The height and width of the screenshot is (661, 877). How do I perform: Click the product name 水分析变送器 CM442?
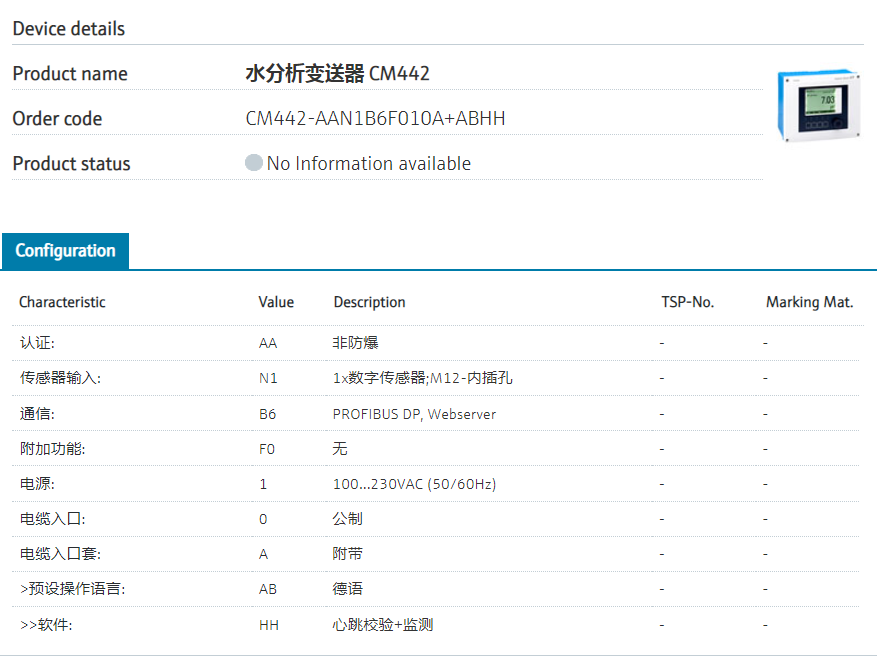pos(337,74)
